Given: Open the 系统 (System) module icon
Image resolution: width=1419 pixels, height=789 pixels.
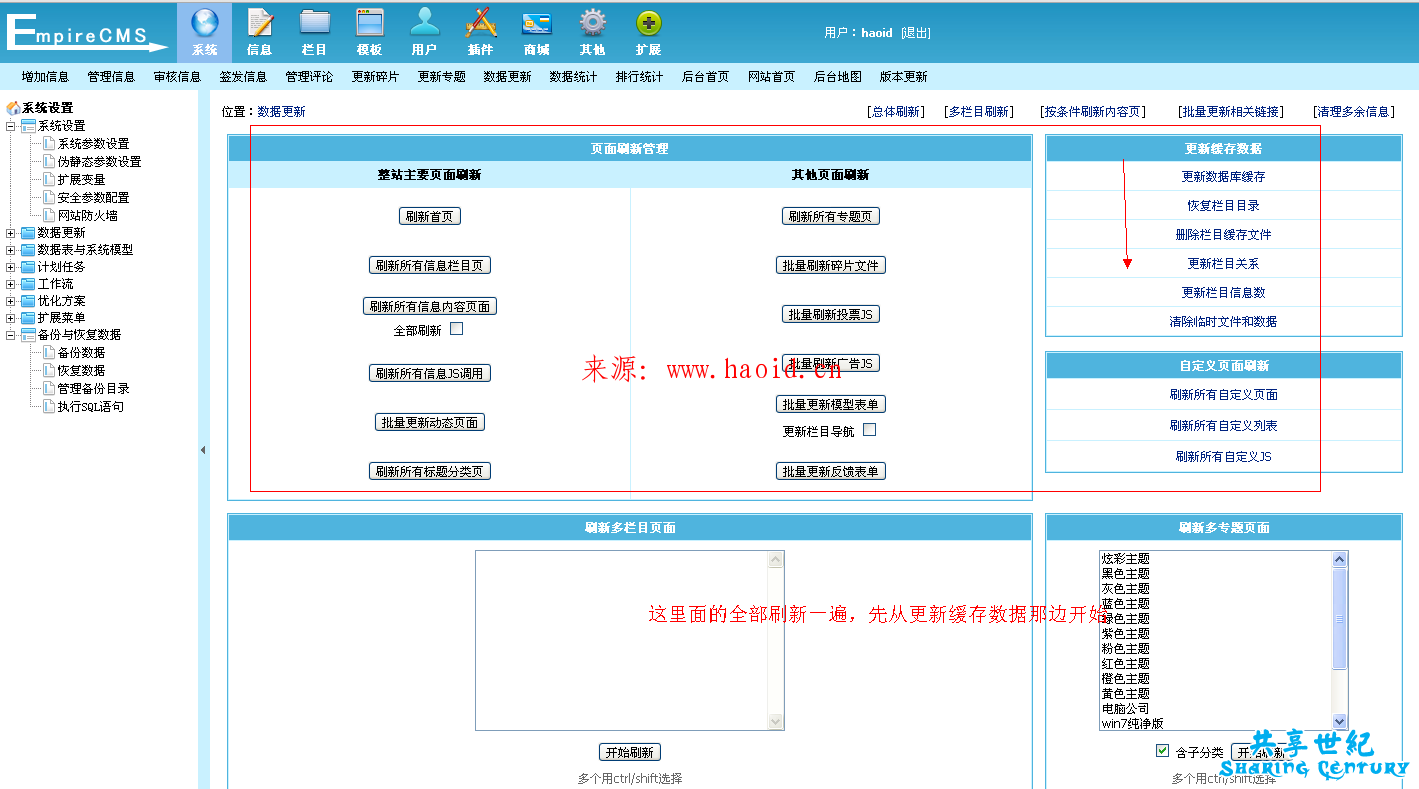Looking at the screenshot, I should click(204, 31).
